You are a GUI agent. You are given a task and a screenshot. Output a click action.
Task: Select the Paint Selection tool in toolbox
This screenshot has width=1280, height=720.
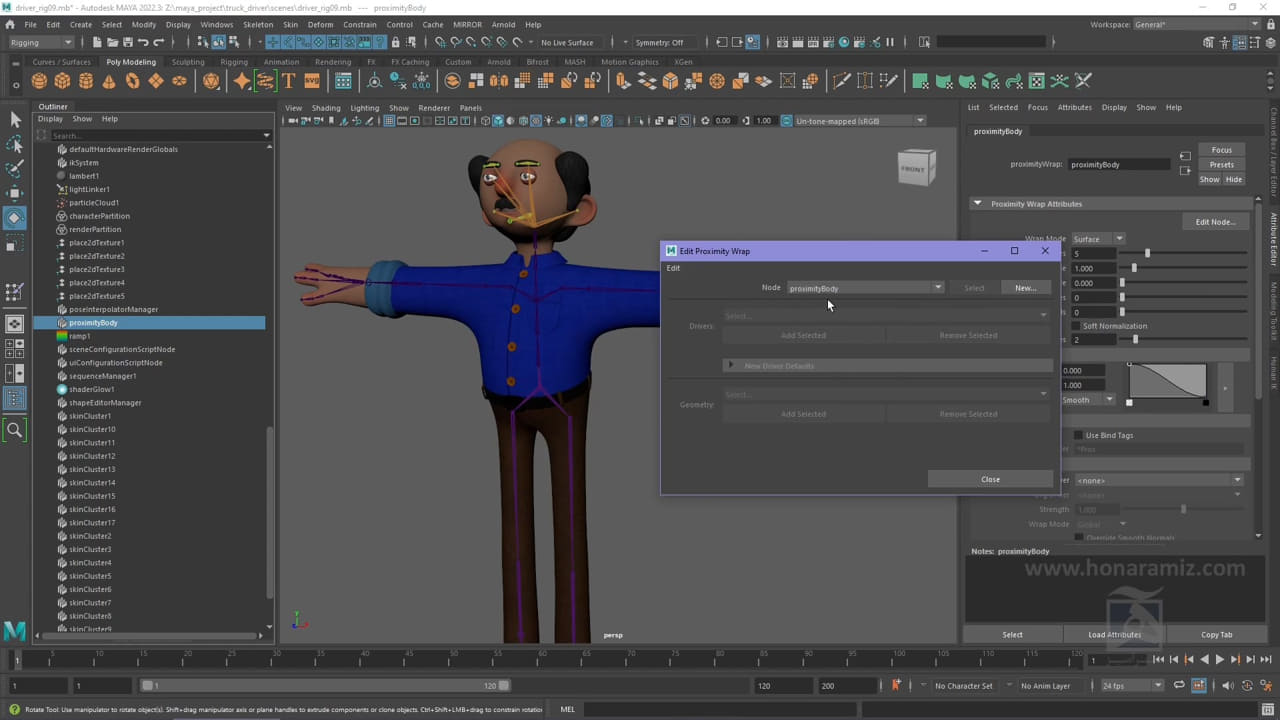tap(15, 169)
